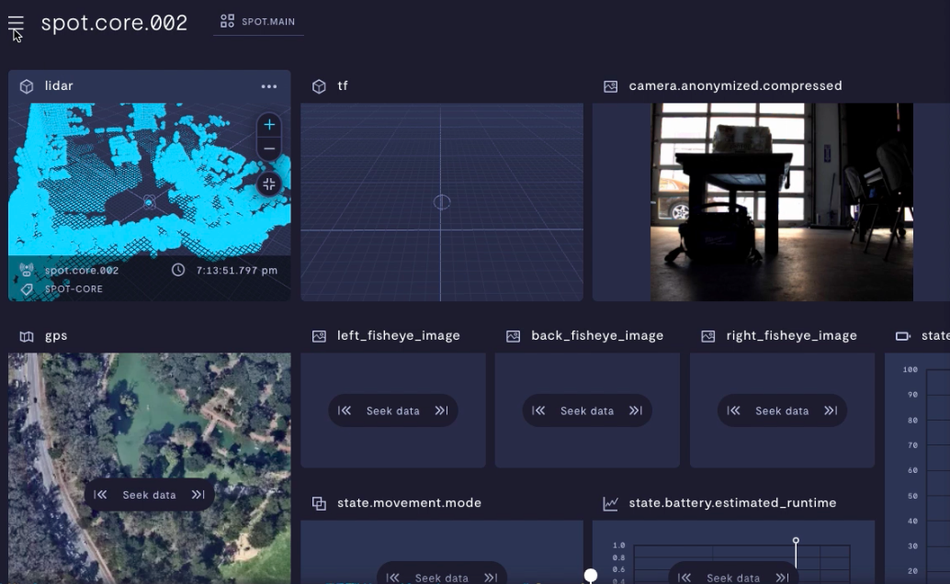Click the battery state panel icon
The width and height of the screenshot is (950, 584).
pyautogui.click(x=903, y=336)
